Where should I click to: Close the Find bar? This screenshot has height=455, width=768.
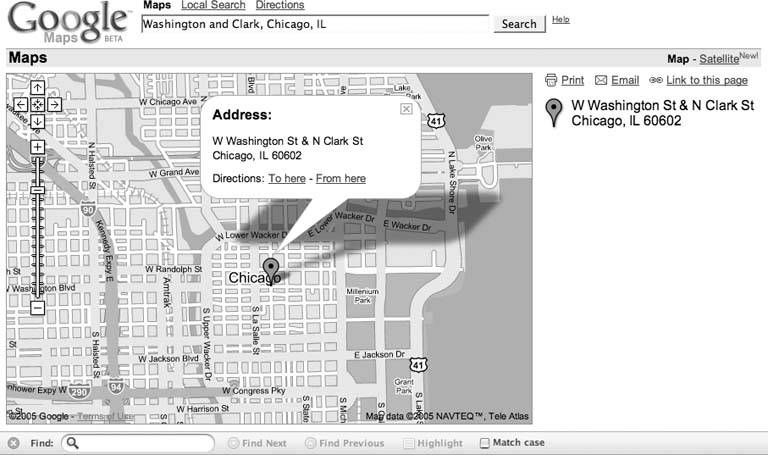pos(13,443)
